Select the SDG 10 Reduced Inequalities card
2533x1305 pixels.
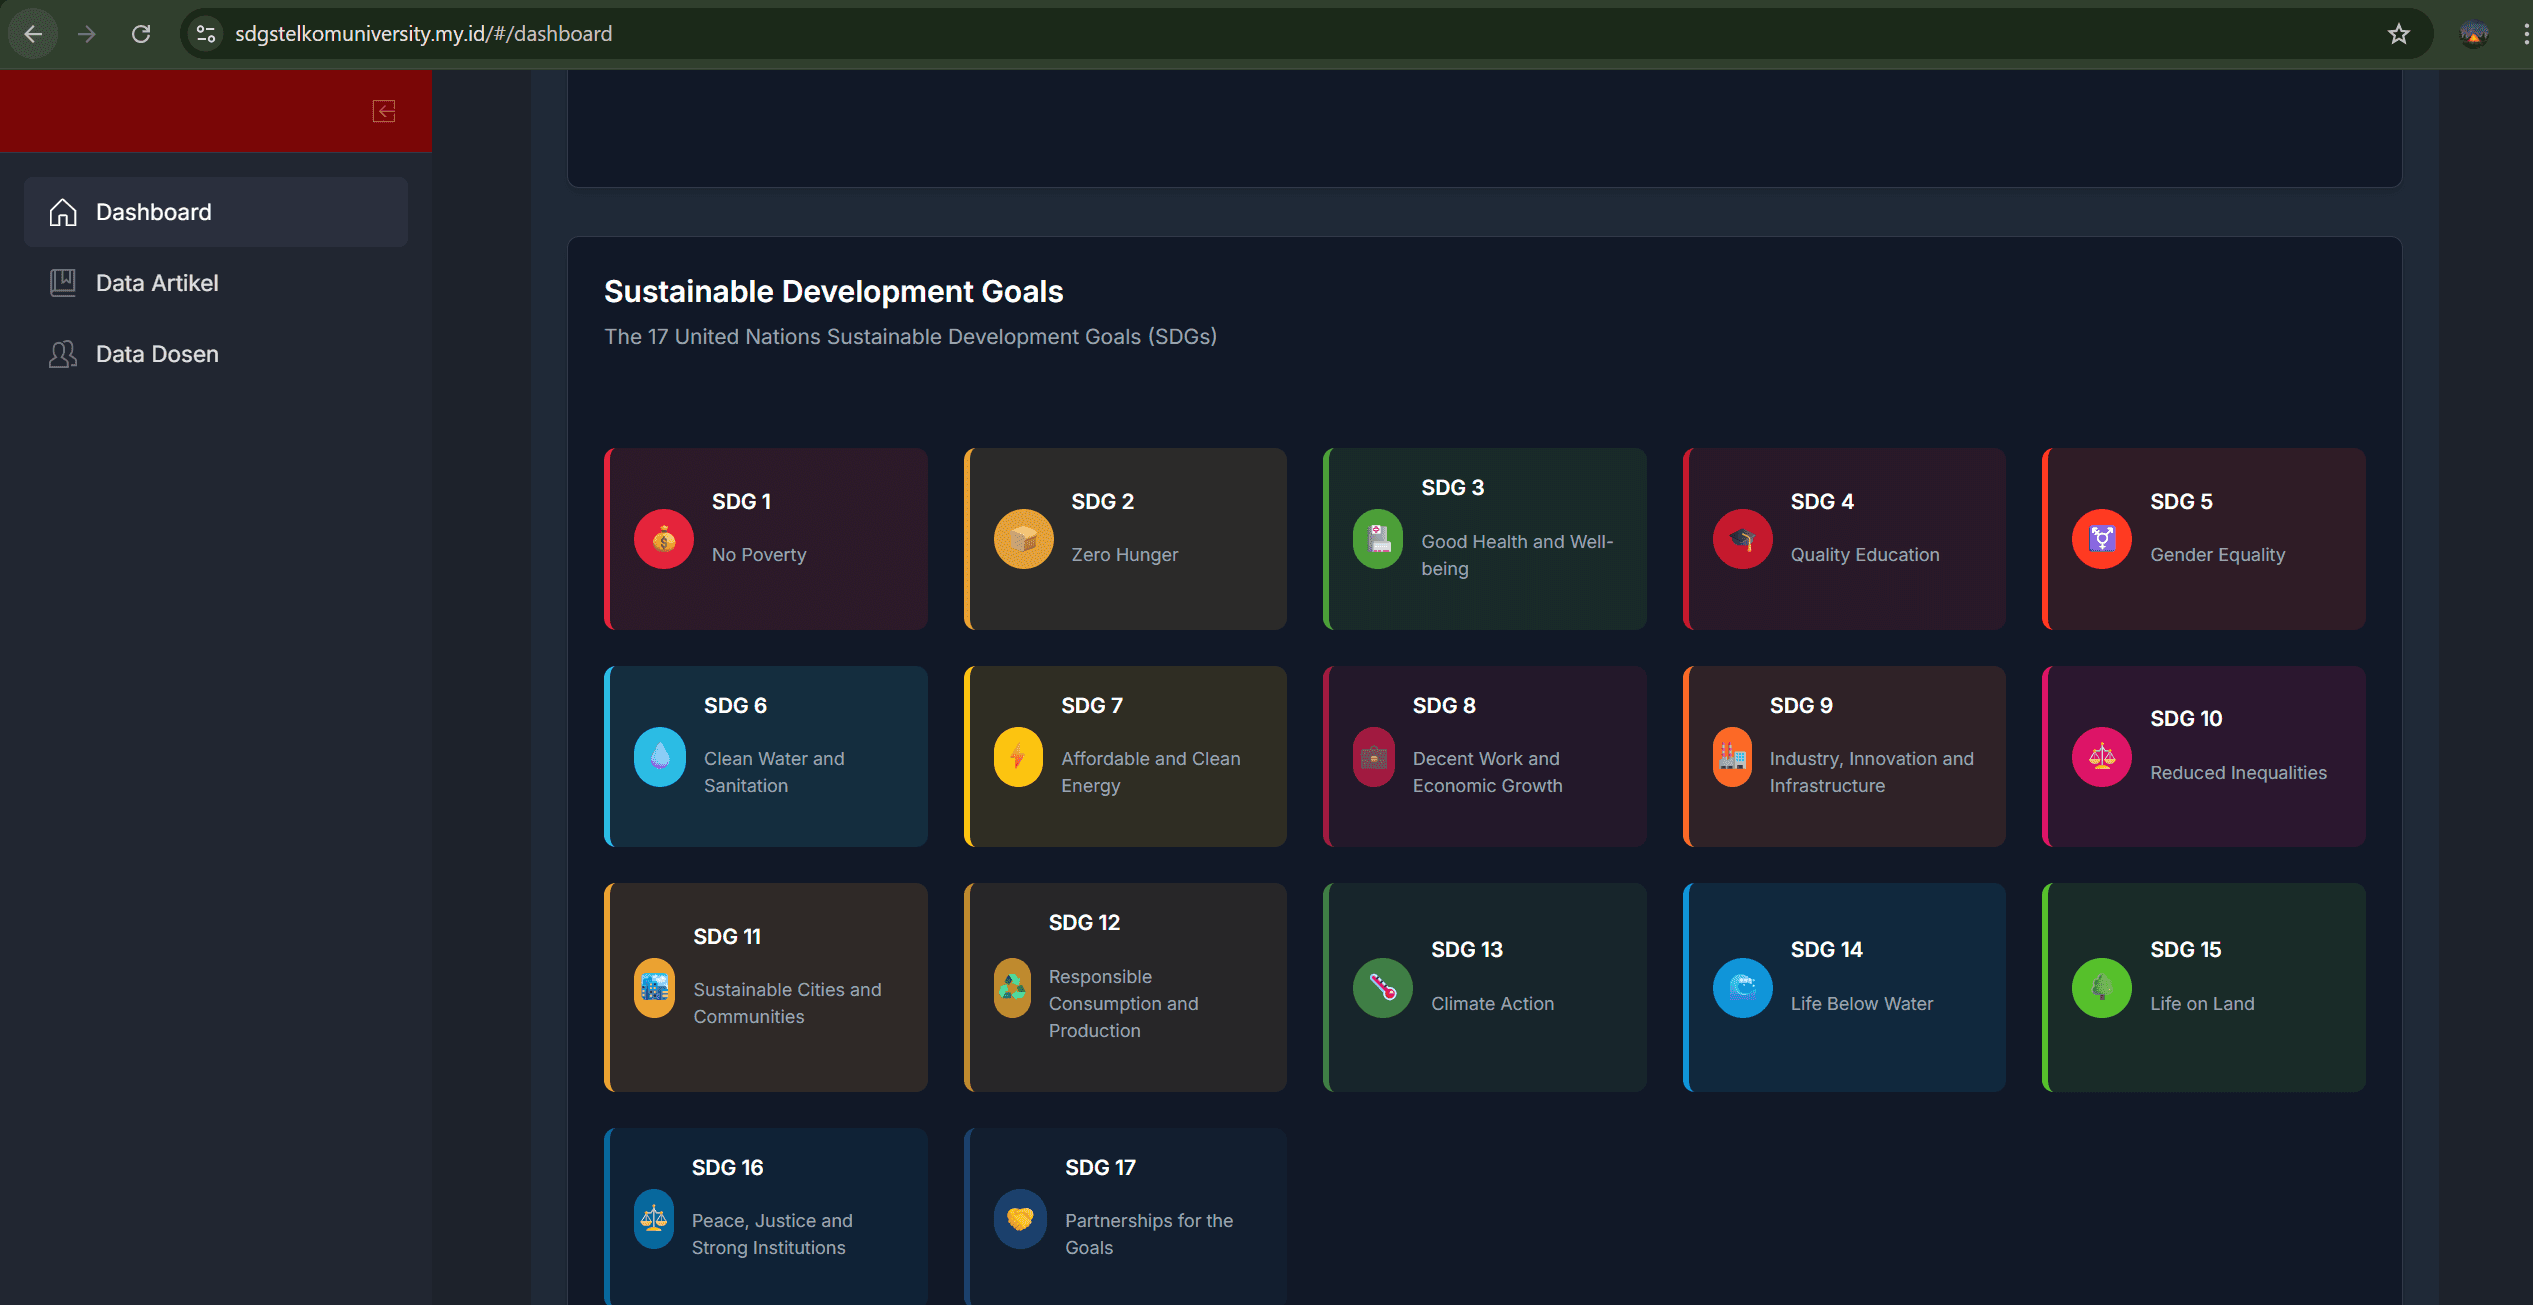[x=2203, y=757]
